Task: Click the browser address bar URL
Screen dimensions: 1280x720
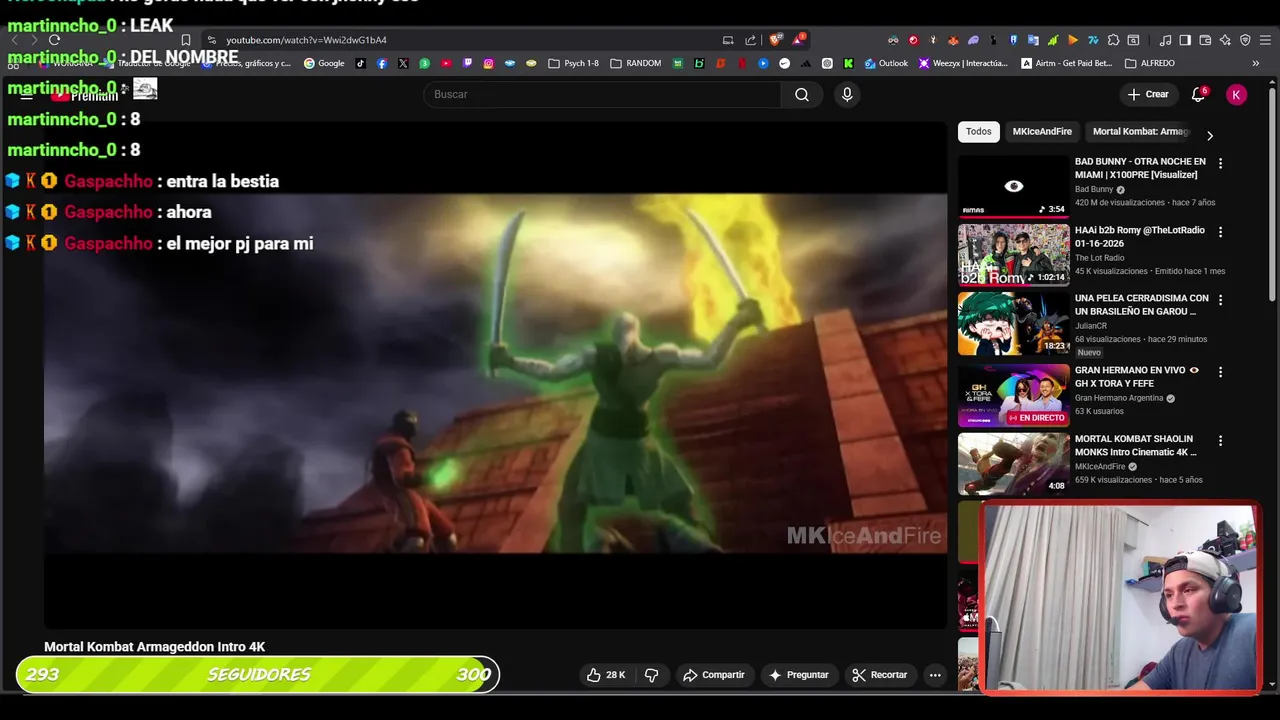Action: tap(306, 40)
